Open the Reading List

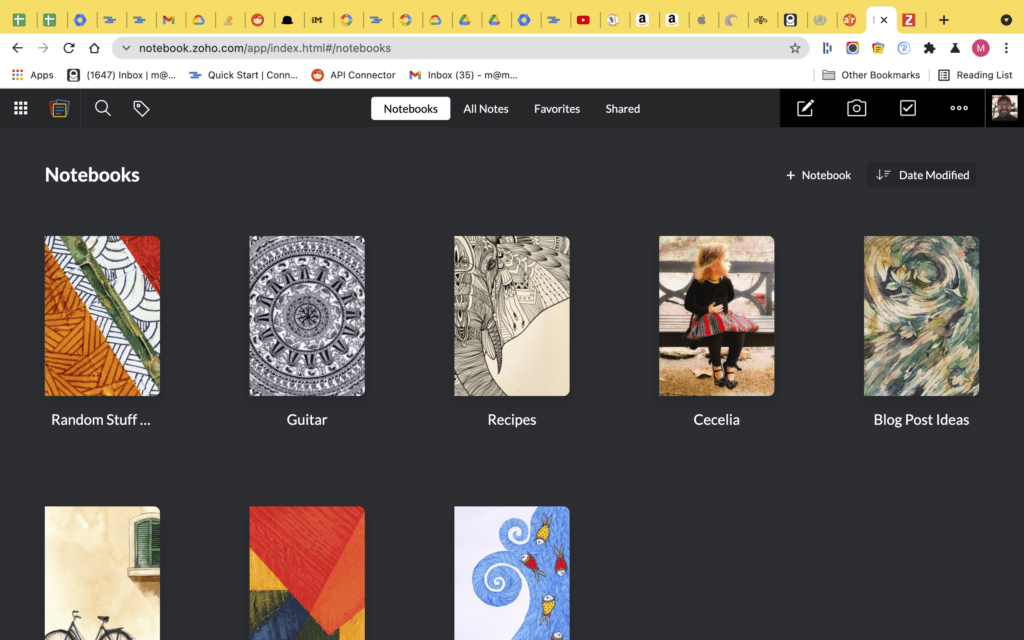[975, 75]
